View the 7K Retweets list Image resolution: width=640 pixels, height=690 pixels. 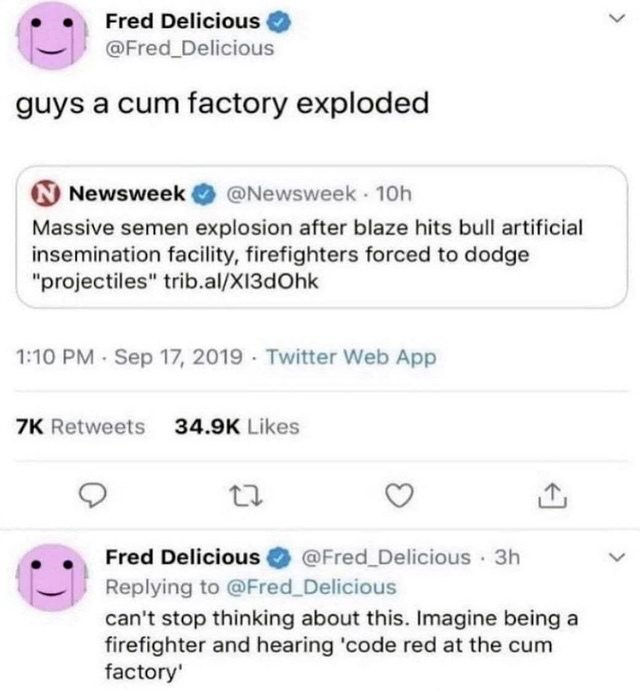coord(80,427)
